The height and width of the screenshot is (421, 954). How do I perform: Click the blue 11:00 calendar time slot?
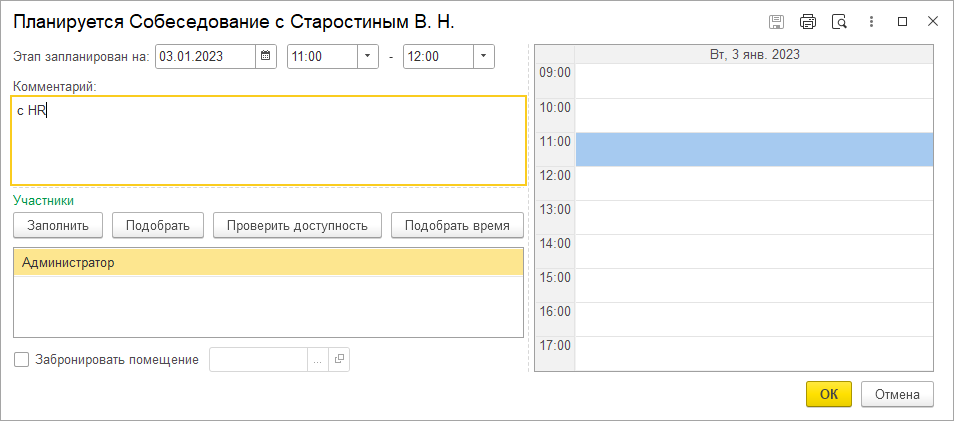(x=754, y=150)
